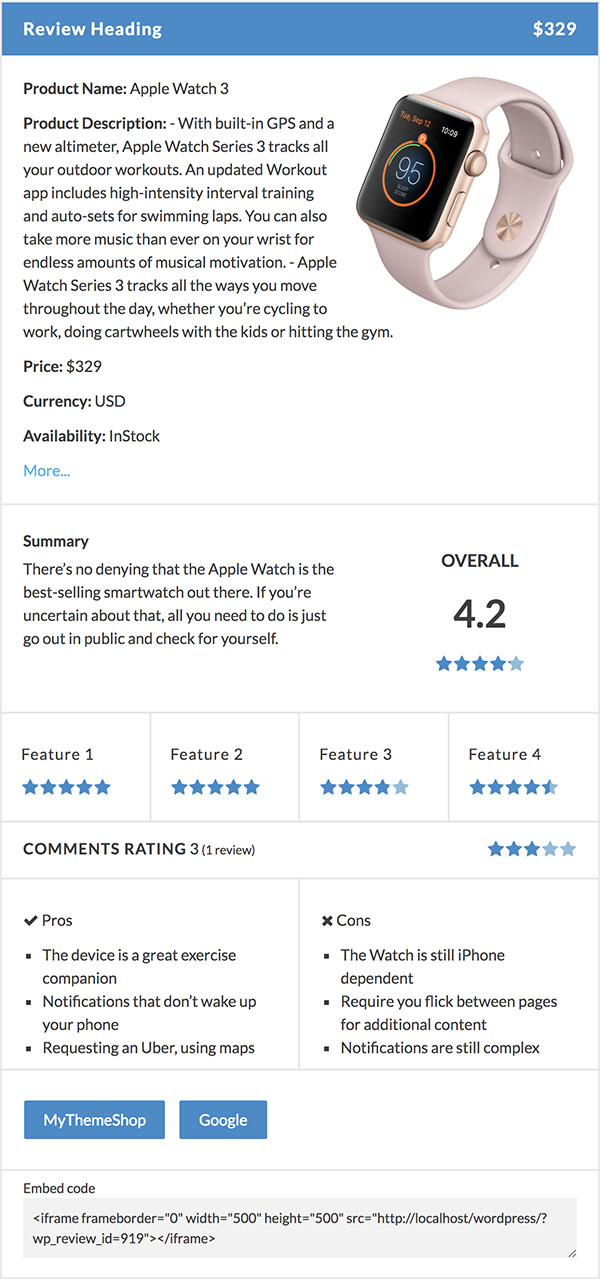Open the Google button
This screenshot has width=600, height=1279.
click(x=223, y=1119)
